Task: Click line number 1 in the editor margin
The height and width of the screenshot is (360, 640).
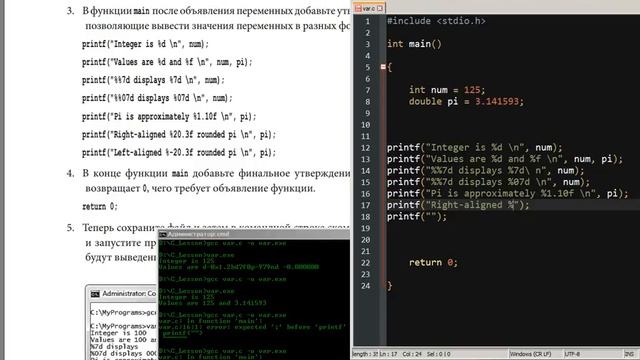Action: pos(367,21)
